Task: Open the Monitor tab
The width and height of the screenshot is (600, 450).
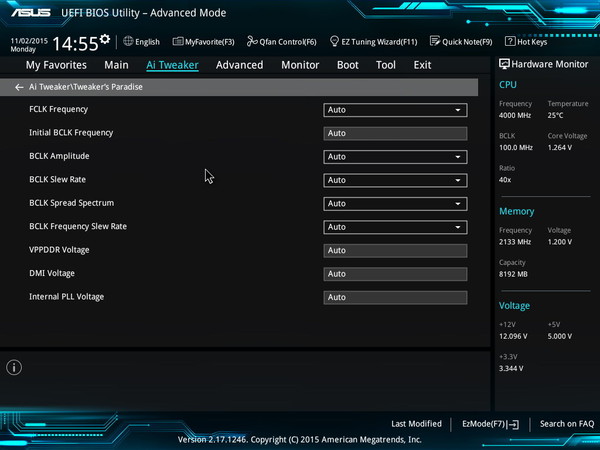Action: (300, 65)
